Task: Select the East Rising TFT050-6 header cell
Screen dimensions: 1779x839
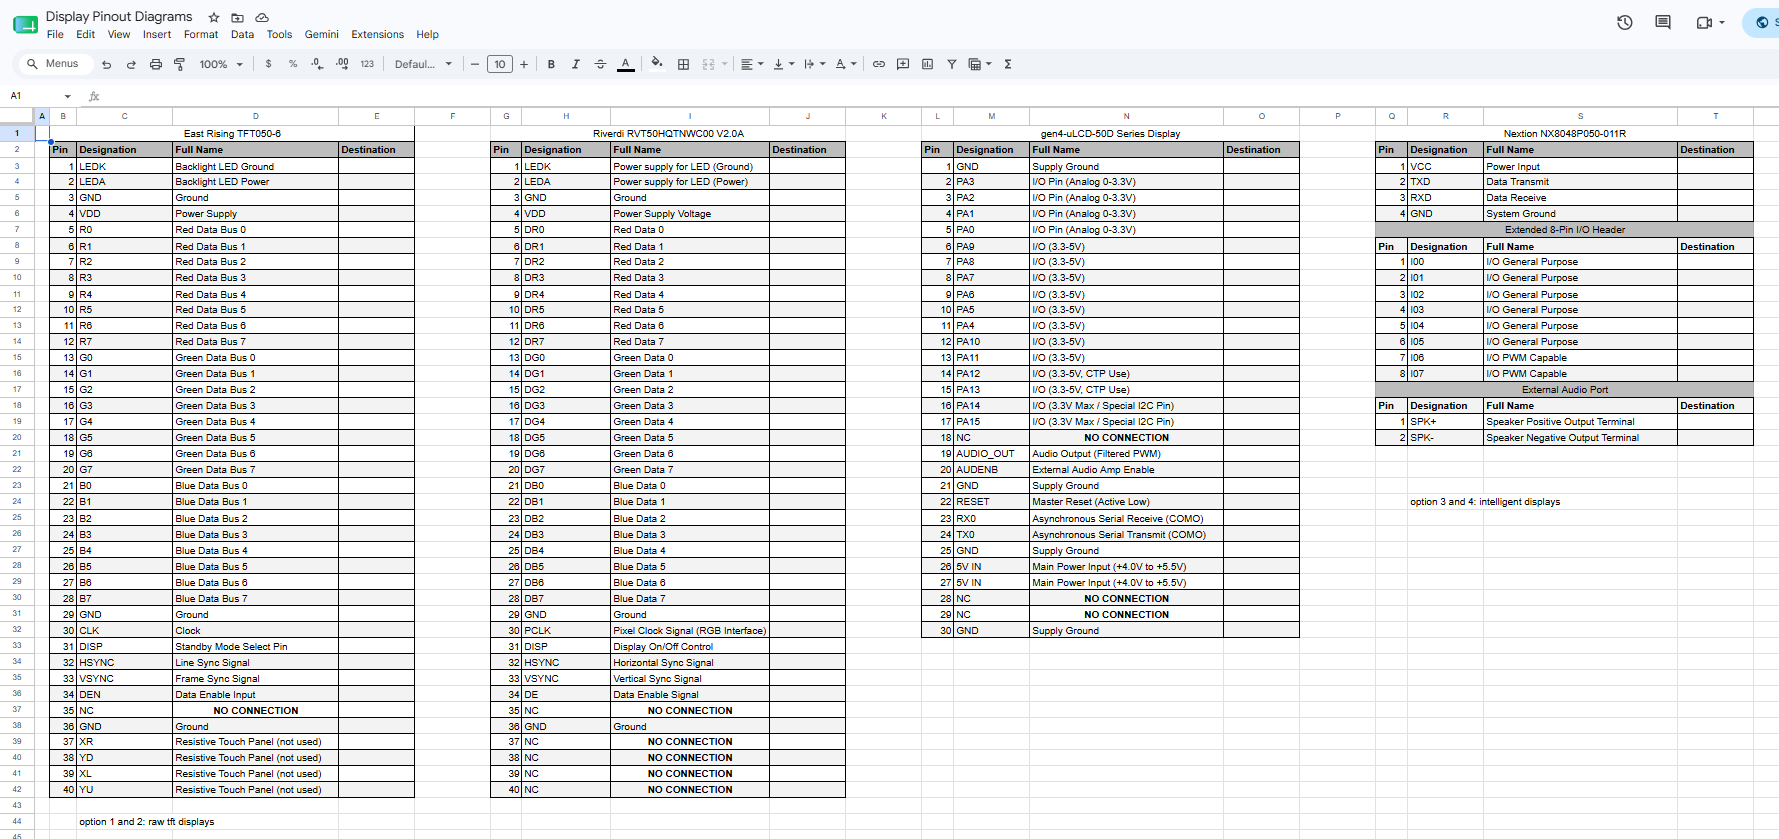Action: [232, 133]
